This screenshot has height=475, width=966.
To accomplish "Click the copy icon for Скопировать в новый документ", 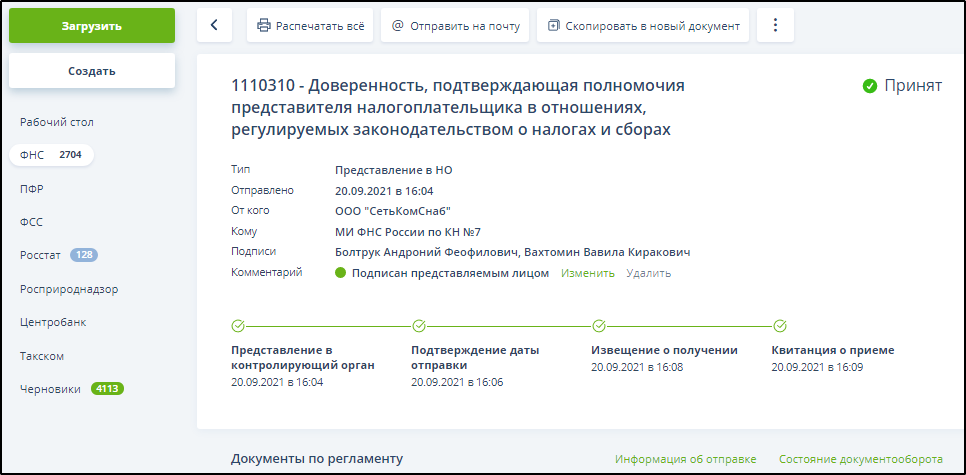I will click(x=553, y=26).
